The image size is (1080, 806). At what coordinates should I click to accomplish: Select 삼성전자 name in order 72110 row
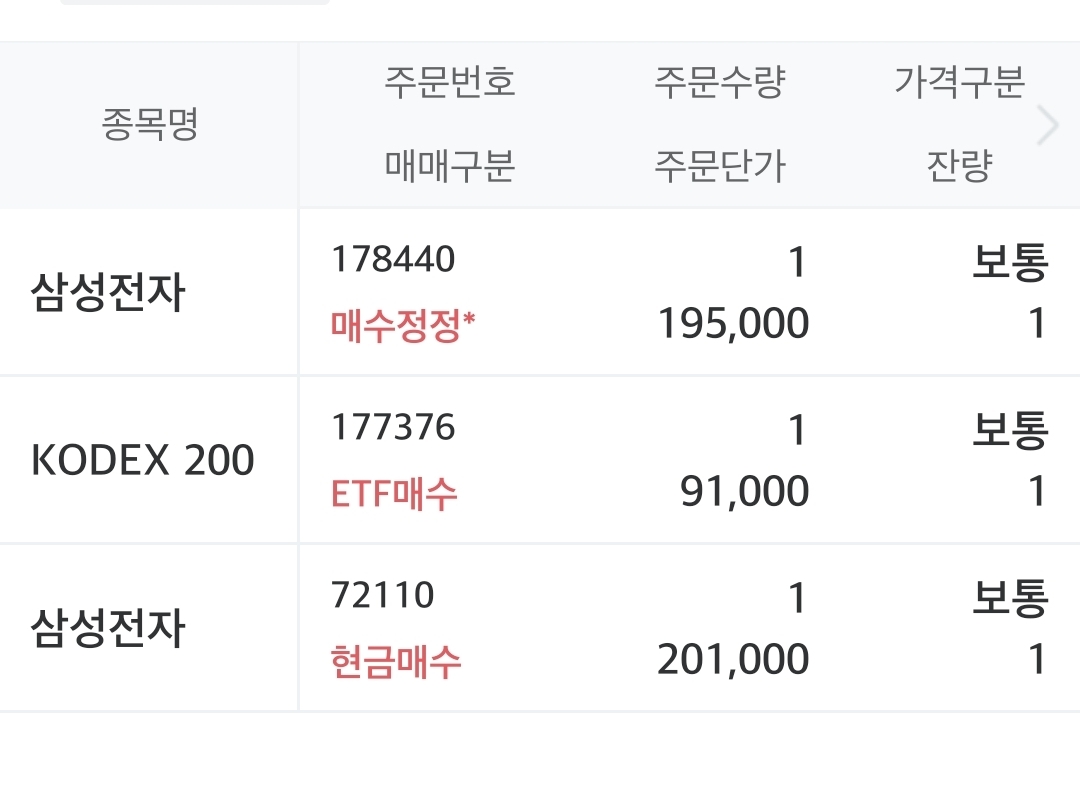click(108, 629)
